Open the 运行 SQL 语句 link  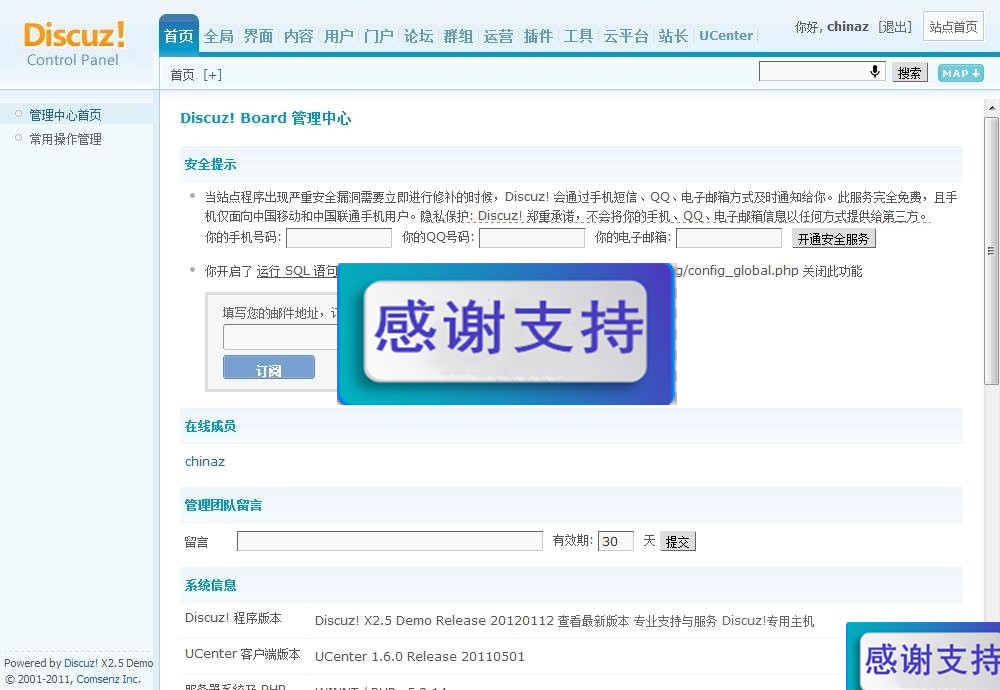297,271
